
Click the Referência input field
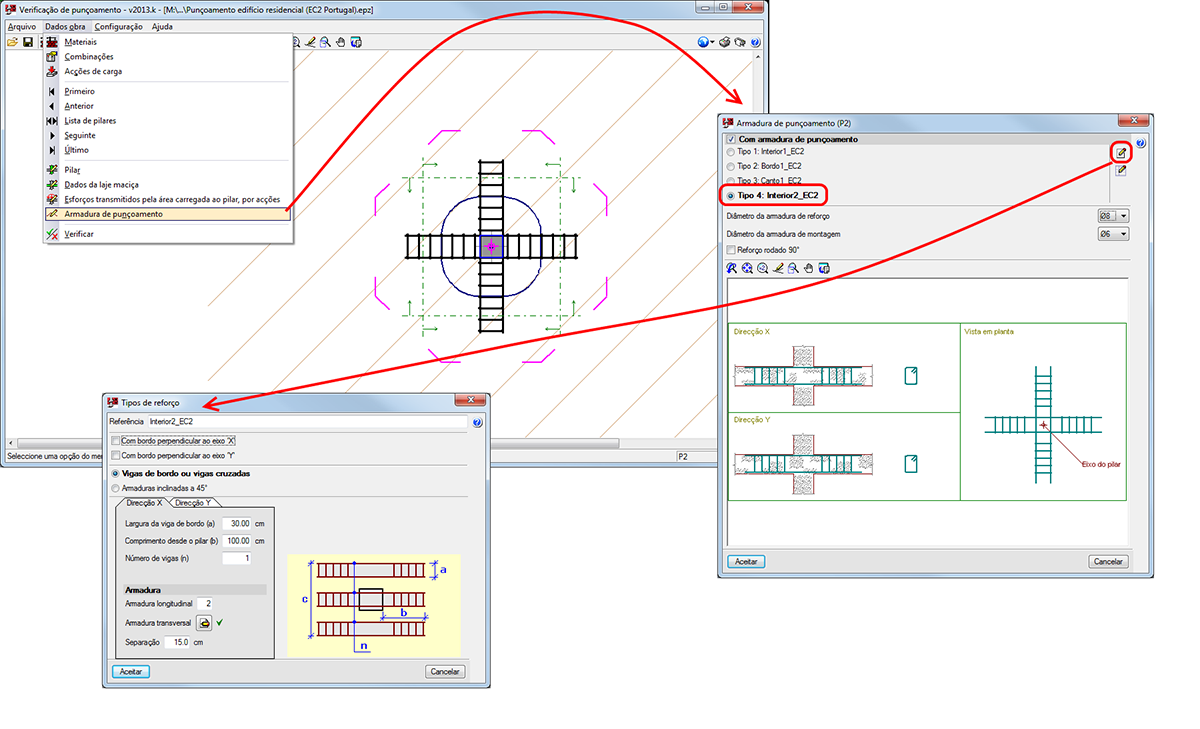click(x=307, y=423)
